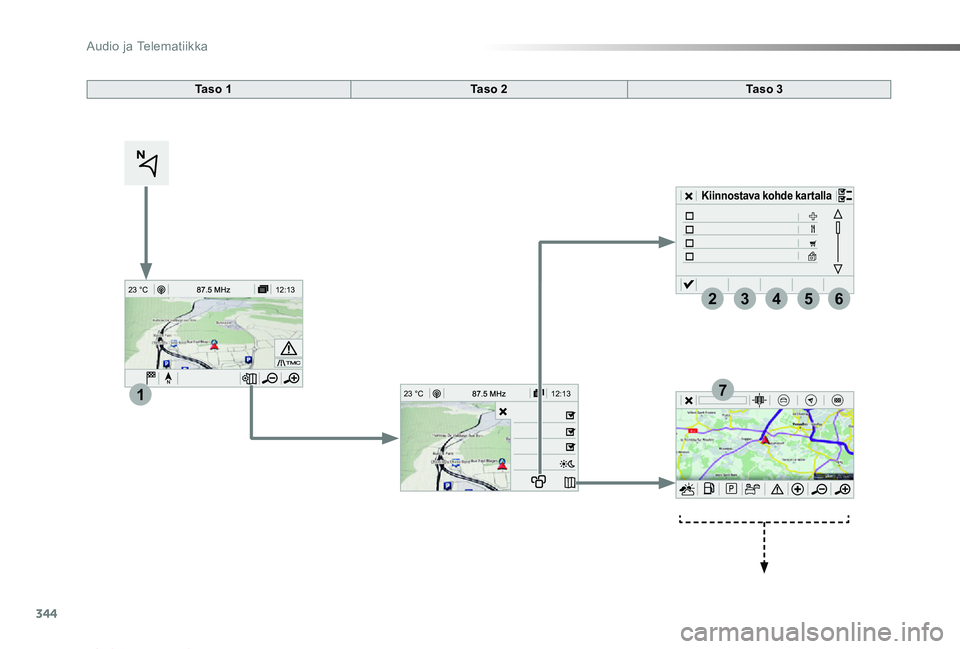Click the Audio ja Telematiikka page heading
This screenshot has width=960, height=649.
pyautogui.click(x=147, y=47)
